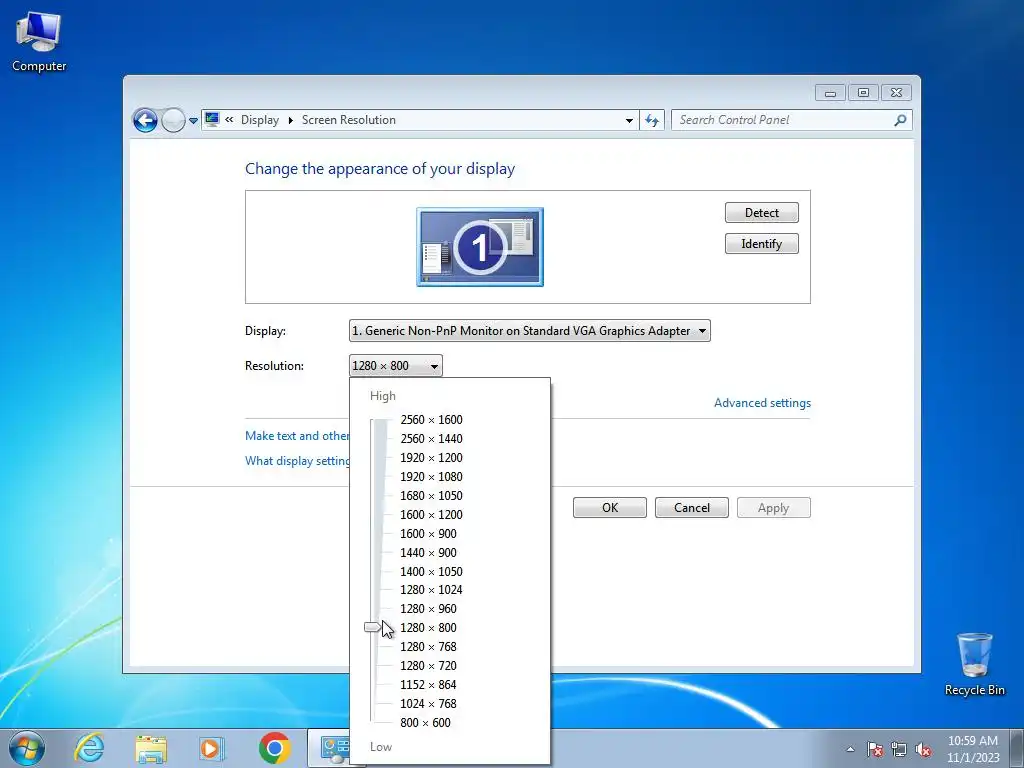Screen dimensions: 1024x768
Task: Click the taskbar clock showing 10:59 AM
Action: tap(972, 748)
